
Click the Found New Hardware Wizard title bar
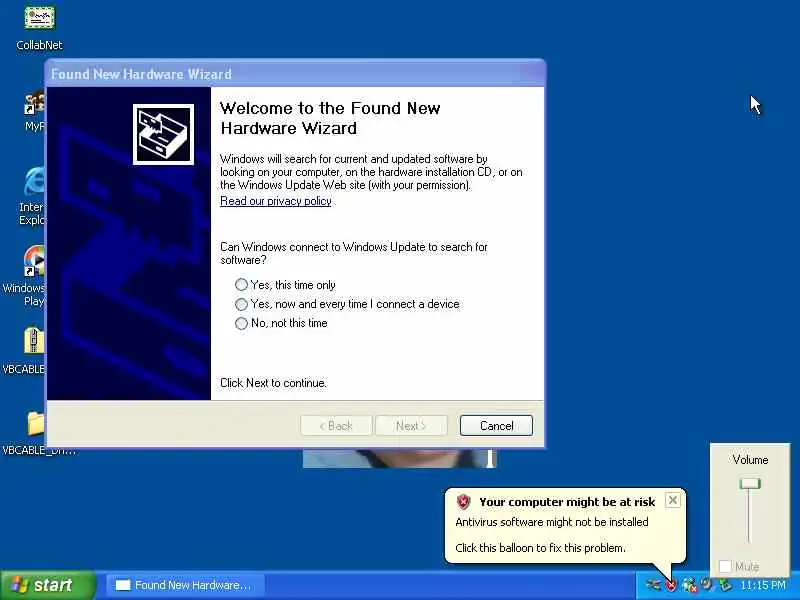295,74
